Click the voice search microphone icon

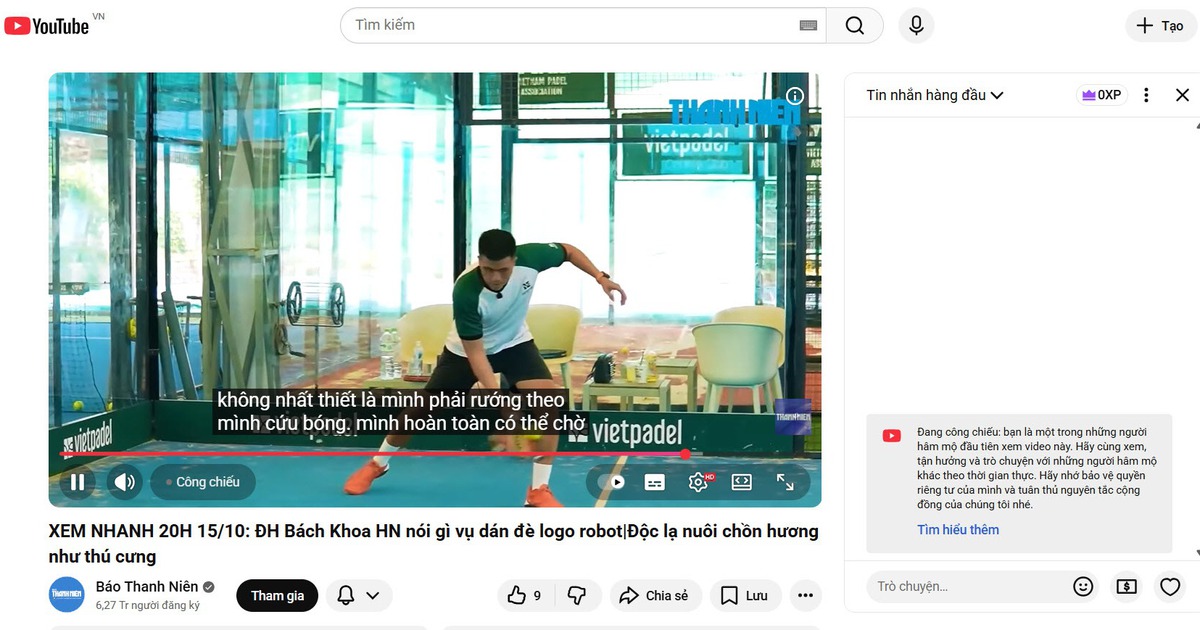tap(915, 26)
